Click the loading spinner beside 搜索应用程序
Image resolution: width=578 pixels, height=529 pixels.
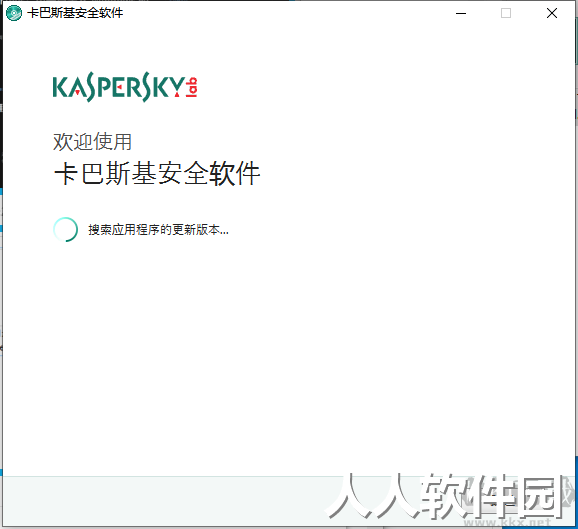(x=66, y=229)
